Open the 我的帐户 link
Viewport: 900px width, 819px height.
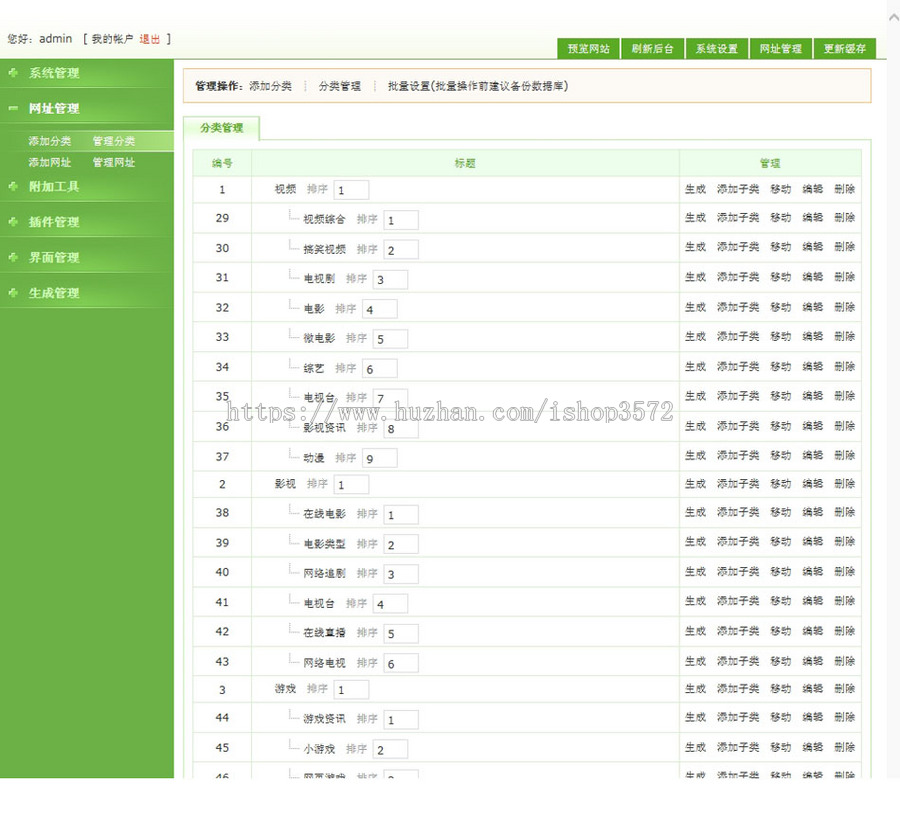coord(112,39)
